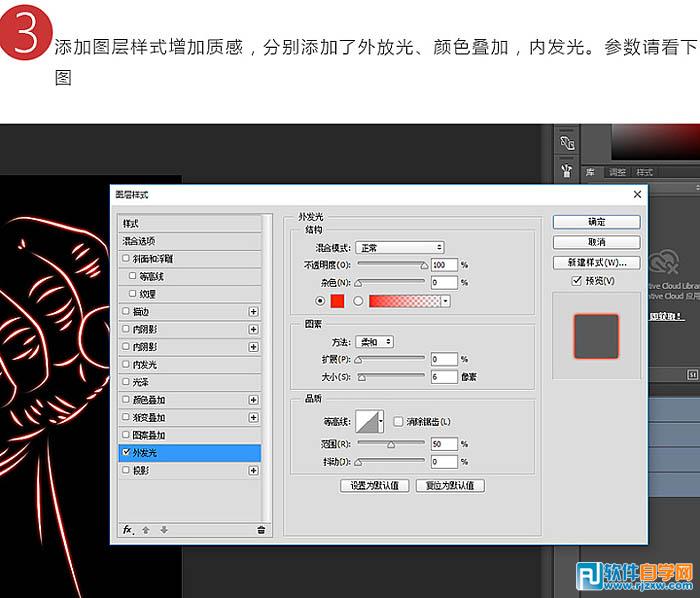The image size is (700, 598).
Task: Click the brush presets icon in the side strip
Action: tap(567, 170)
